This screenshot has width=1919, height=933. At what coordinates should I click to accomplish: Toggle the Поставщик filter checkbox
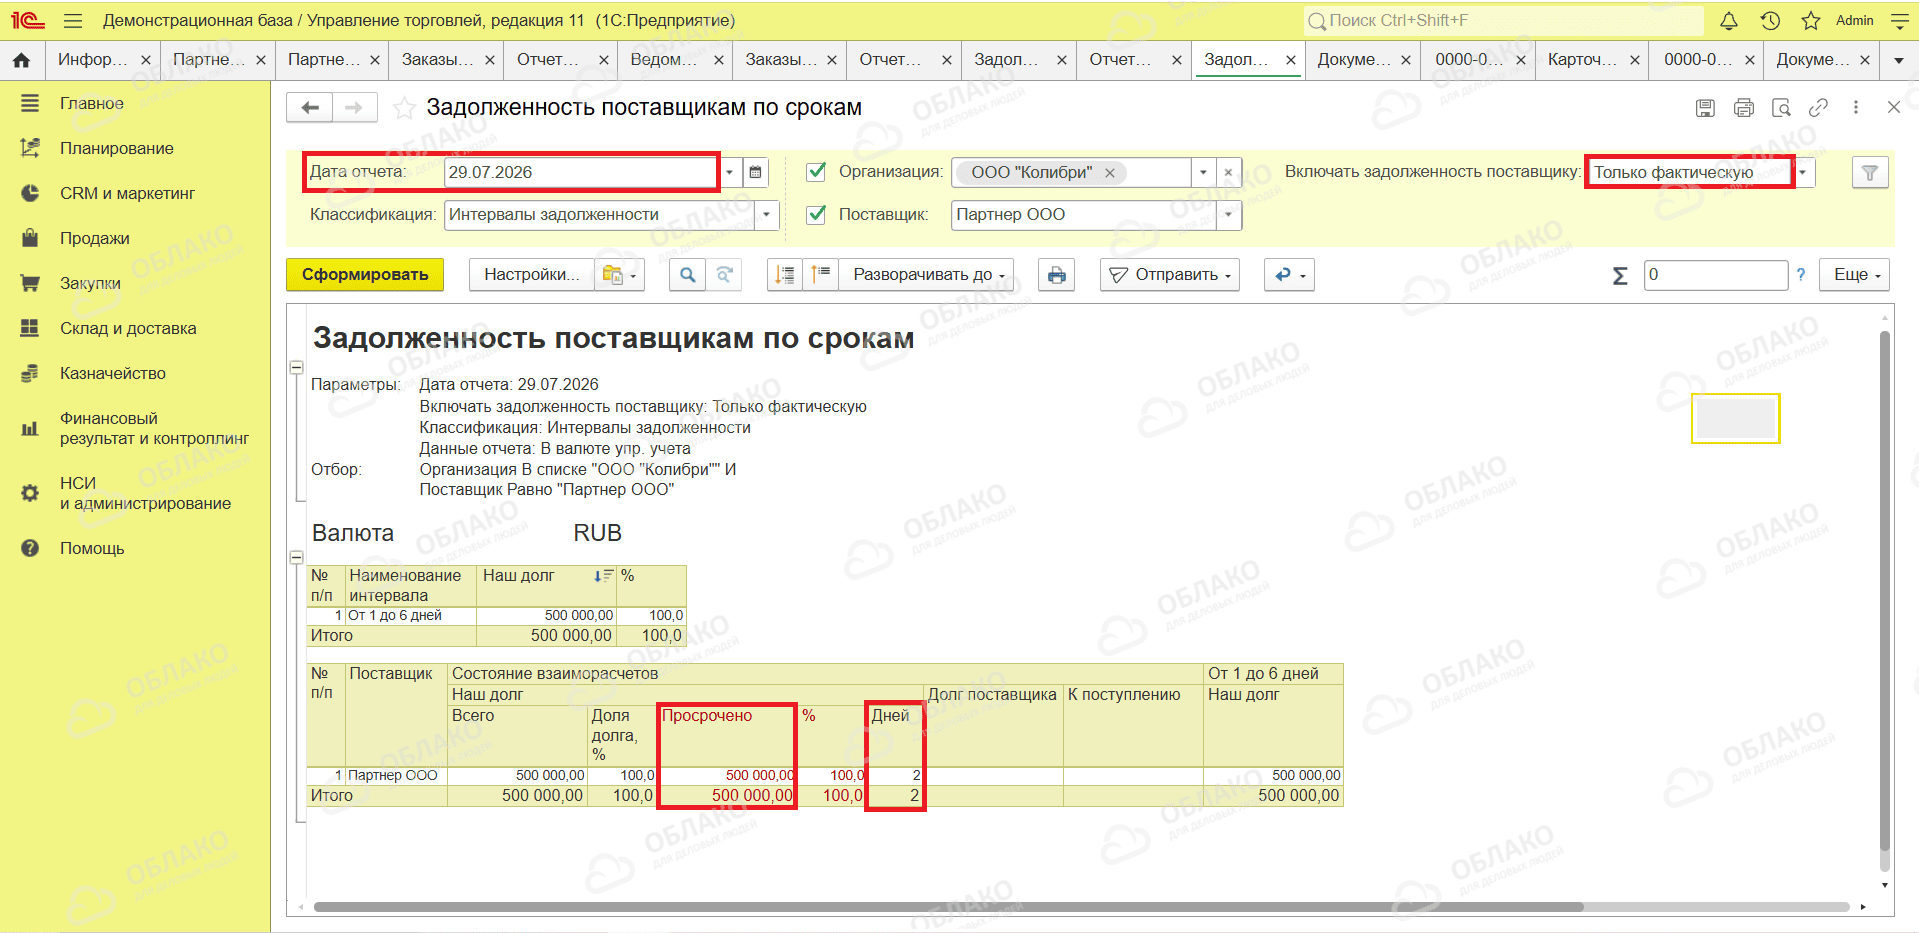pyautogui.click(x=817, y=214)
